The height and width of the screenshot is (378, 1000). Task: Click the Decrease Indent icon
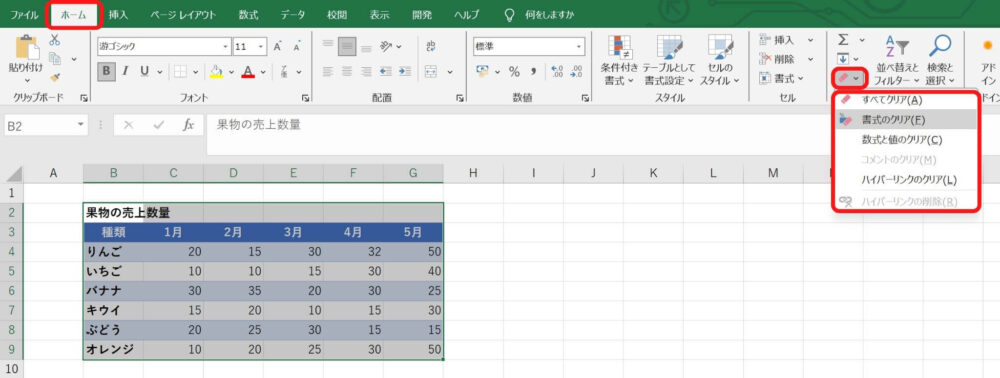tap(386, 71)
